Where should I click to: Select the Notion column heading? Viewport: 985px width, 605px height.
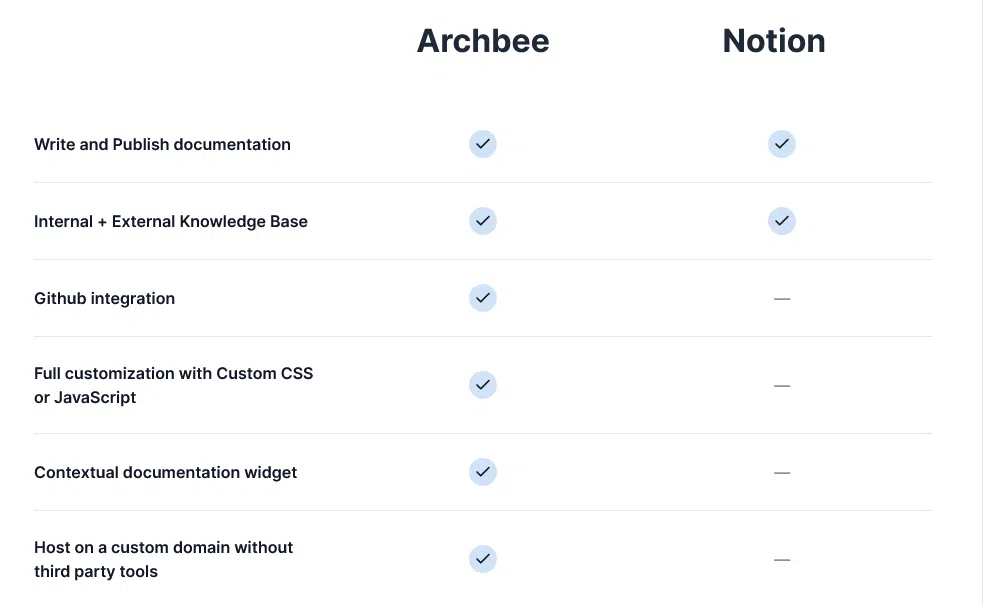[774, 41]
